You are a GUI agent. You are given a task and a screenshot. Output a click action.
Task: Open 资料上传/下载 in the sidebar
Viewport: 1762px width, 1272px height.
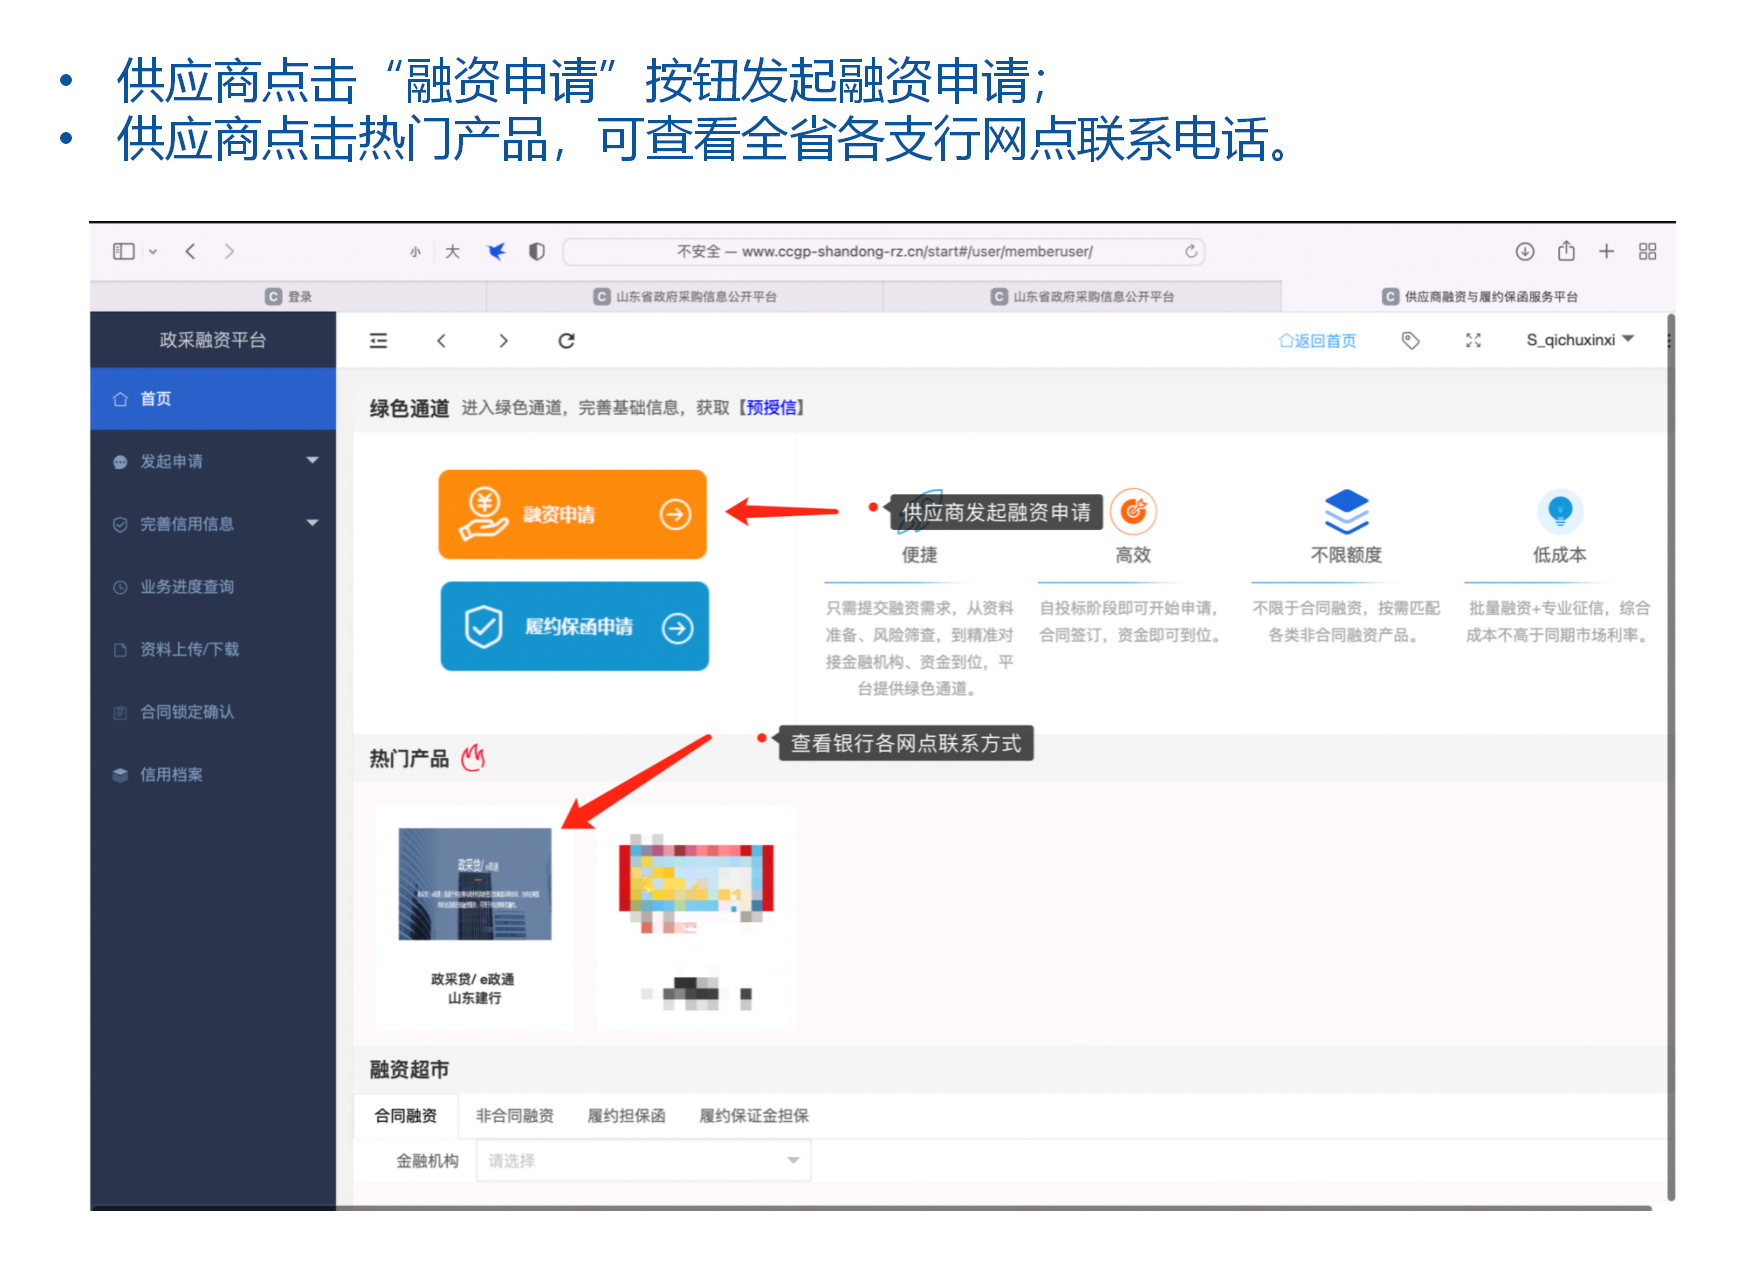coord(213,649)
